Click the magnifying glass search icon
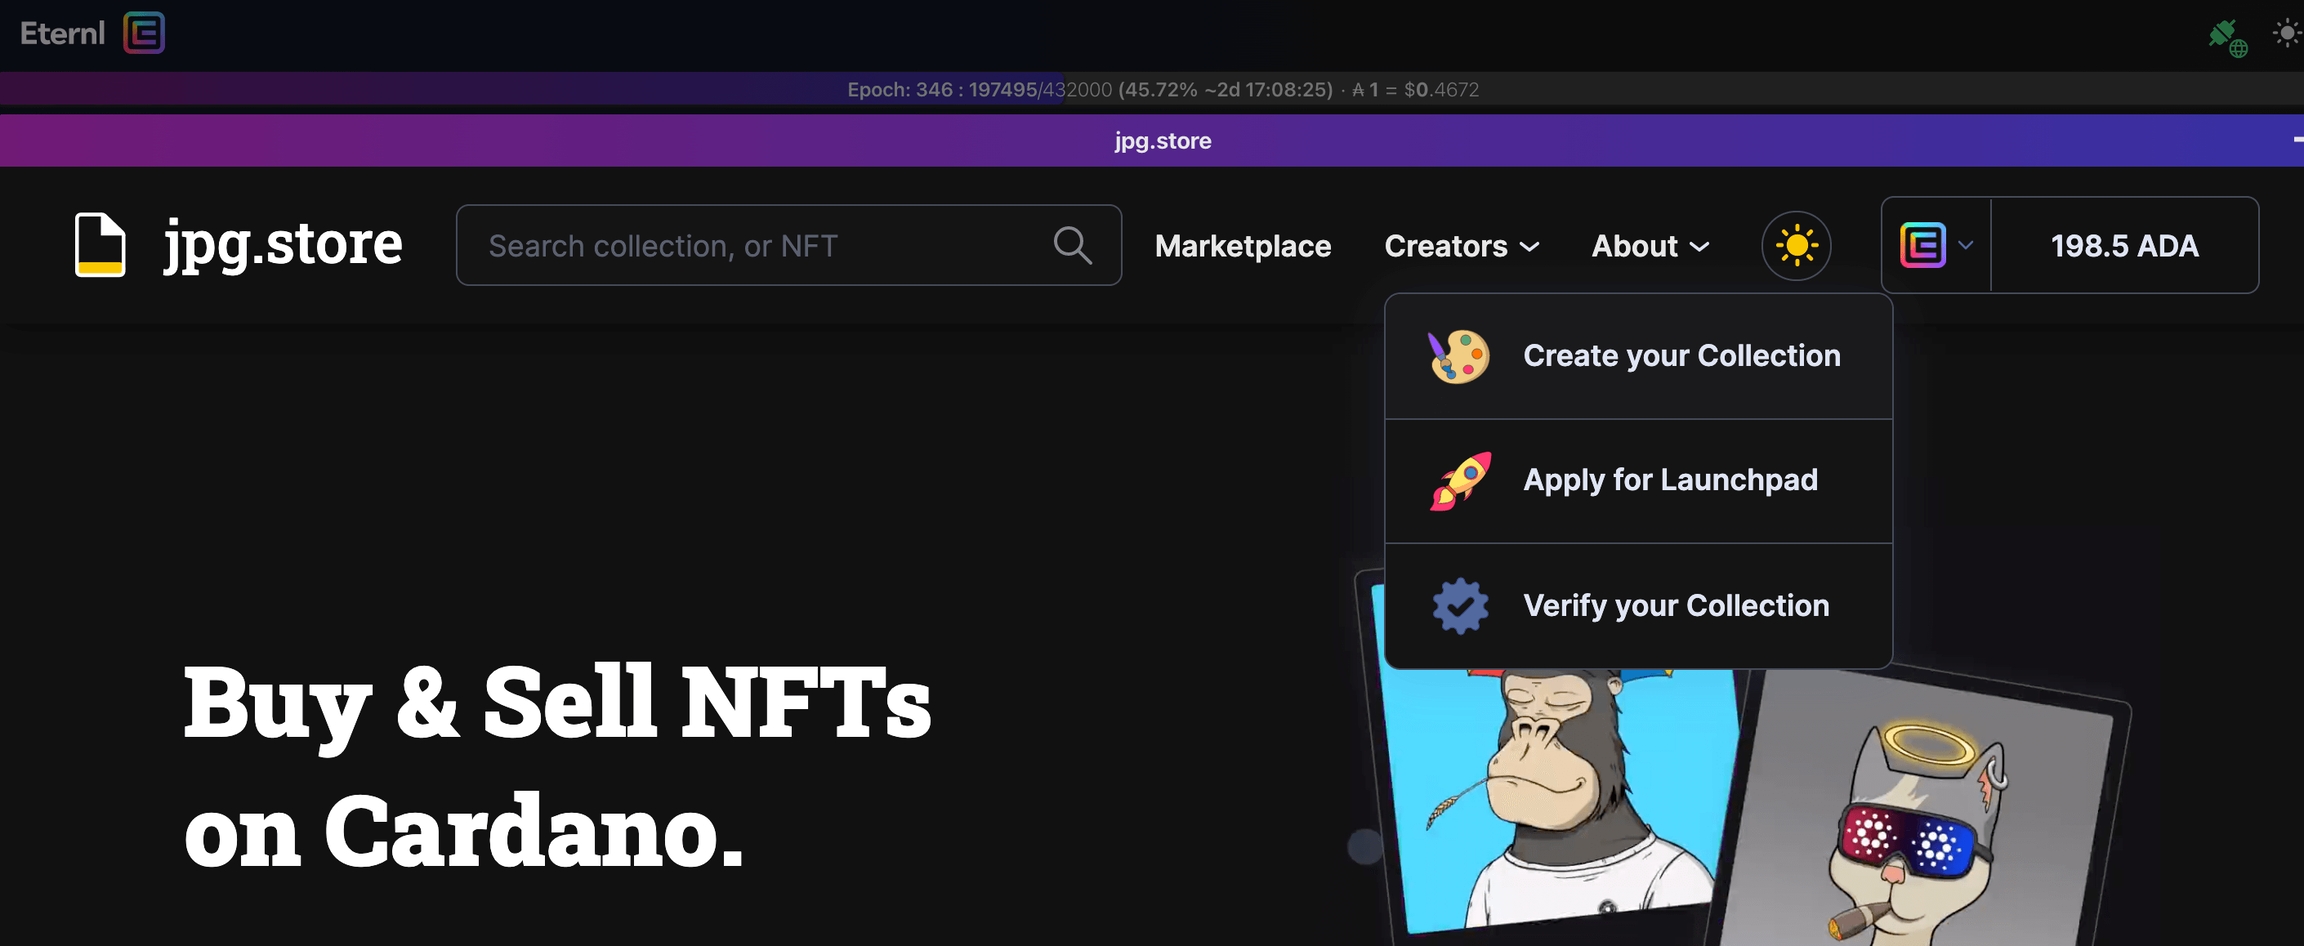 coord(1072,245)
